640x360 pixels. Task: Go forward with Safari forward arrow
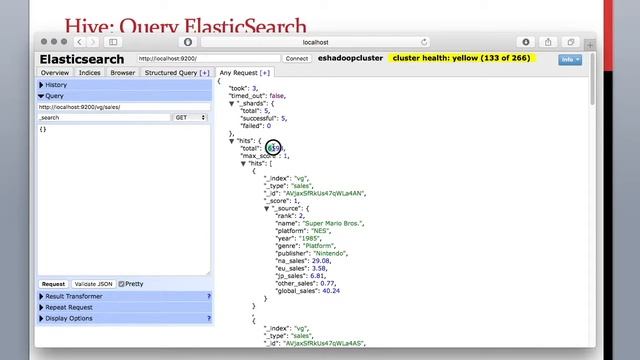[93, 42]
